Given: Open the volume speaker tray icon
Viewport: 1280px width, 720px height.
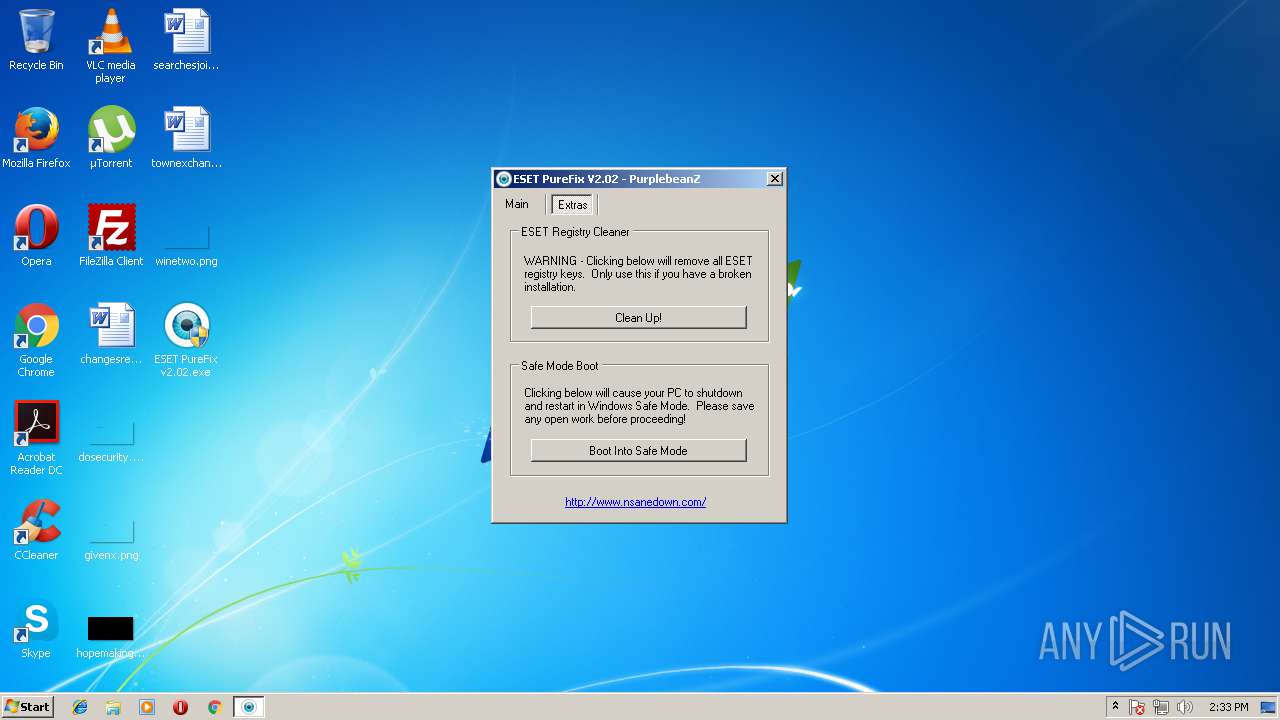Looking at the screenshot, I should pos(1185,707).
